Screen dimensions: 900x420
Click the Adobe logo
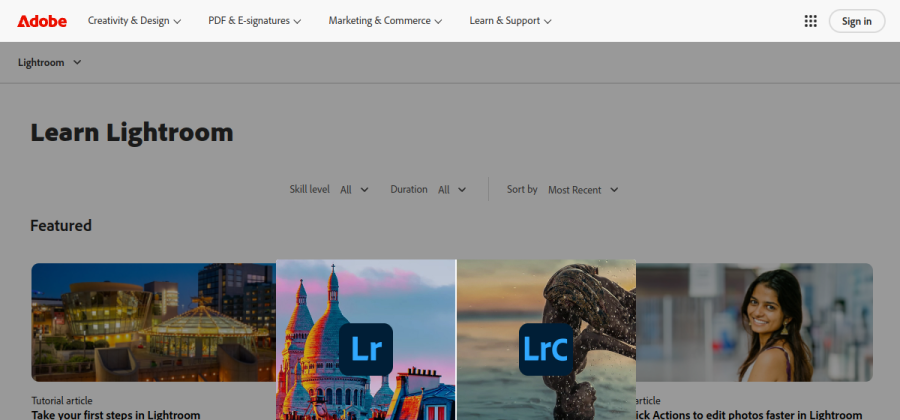pyautogui.click(x=42, y=21)
